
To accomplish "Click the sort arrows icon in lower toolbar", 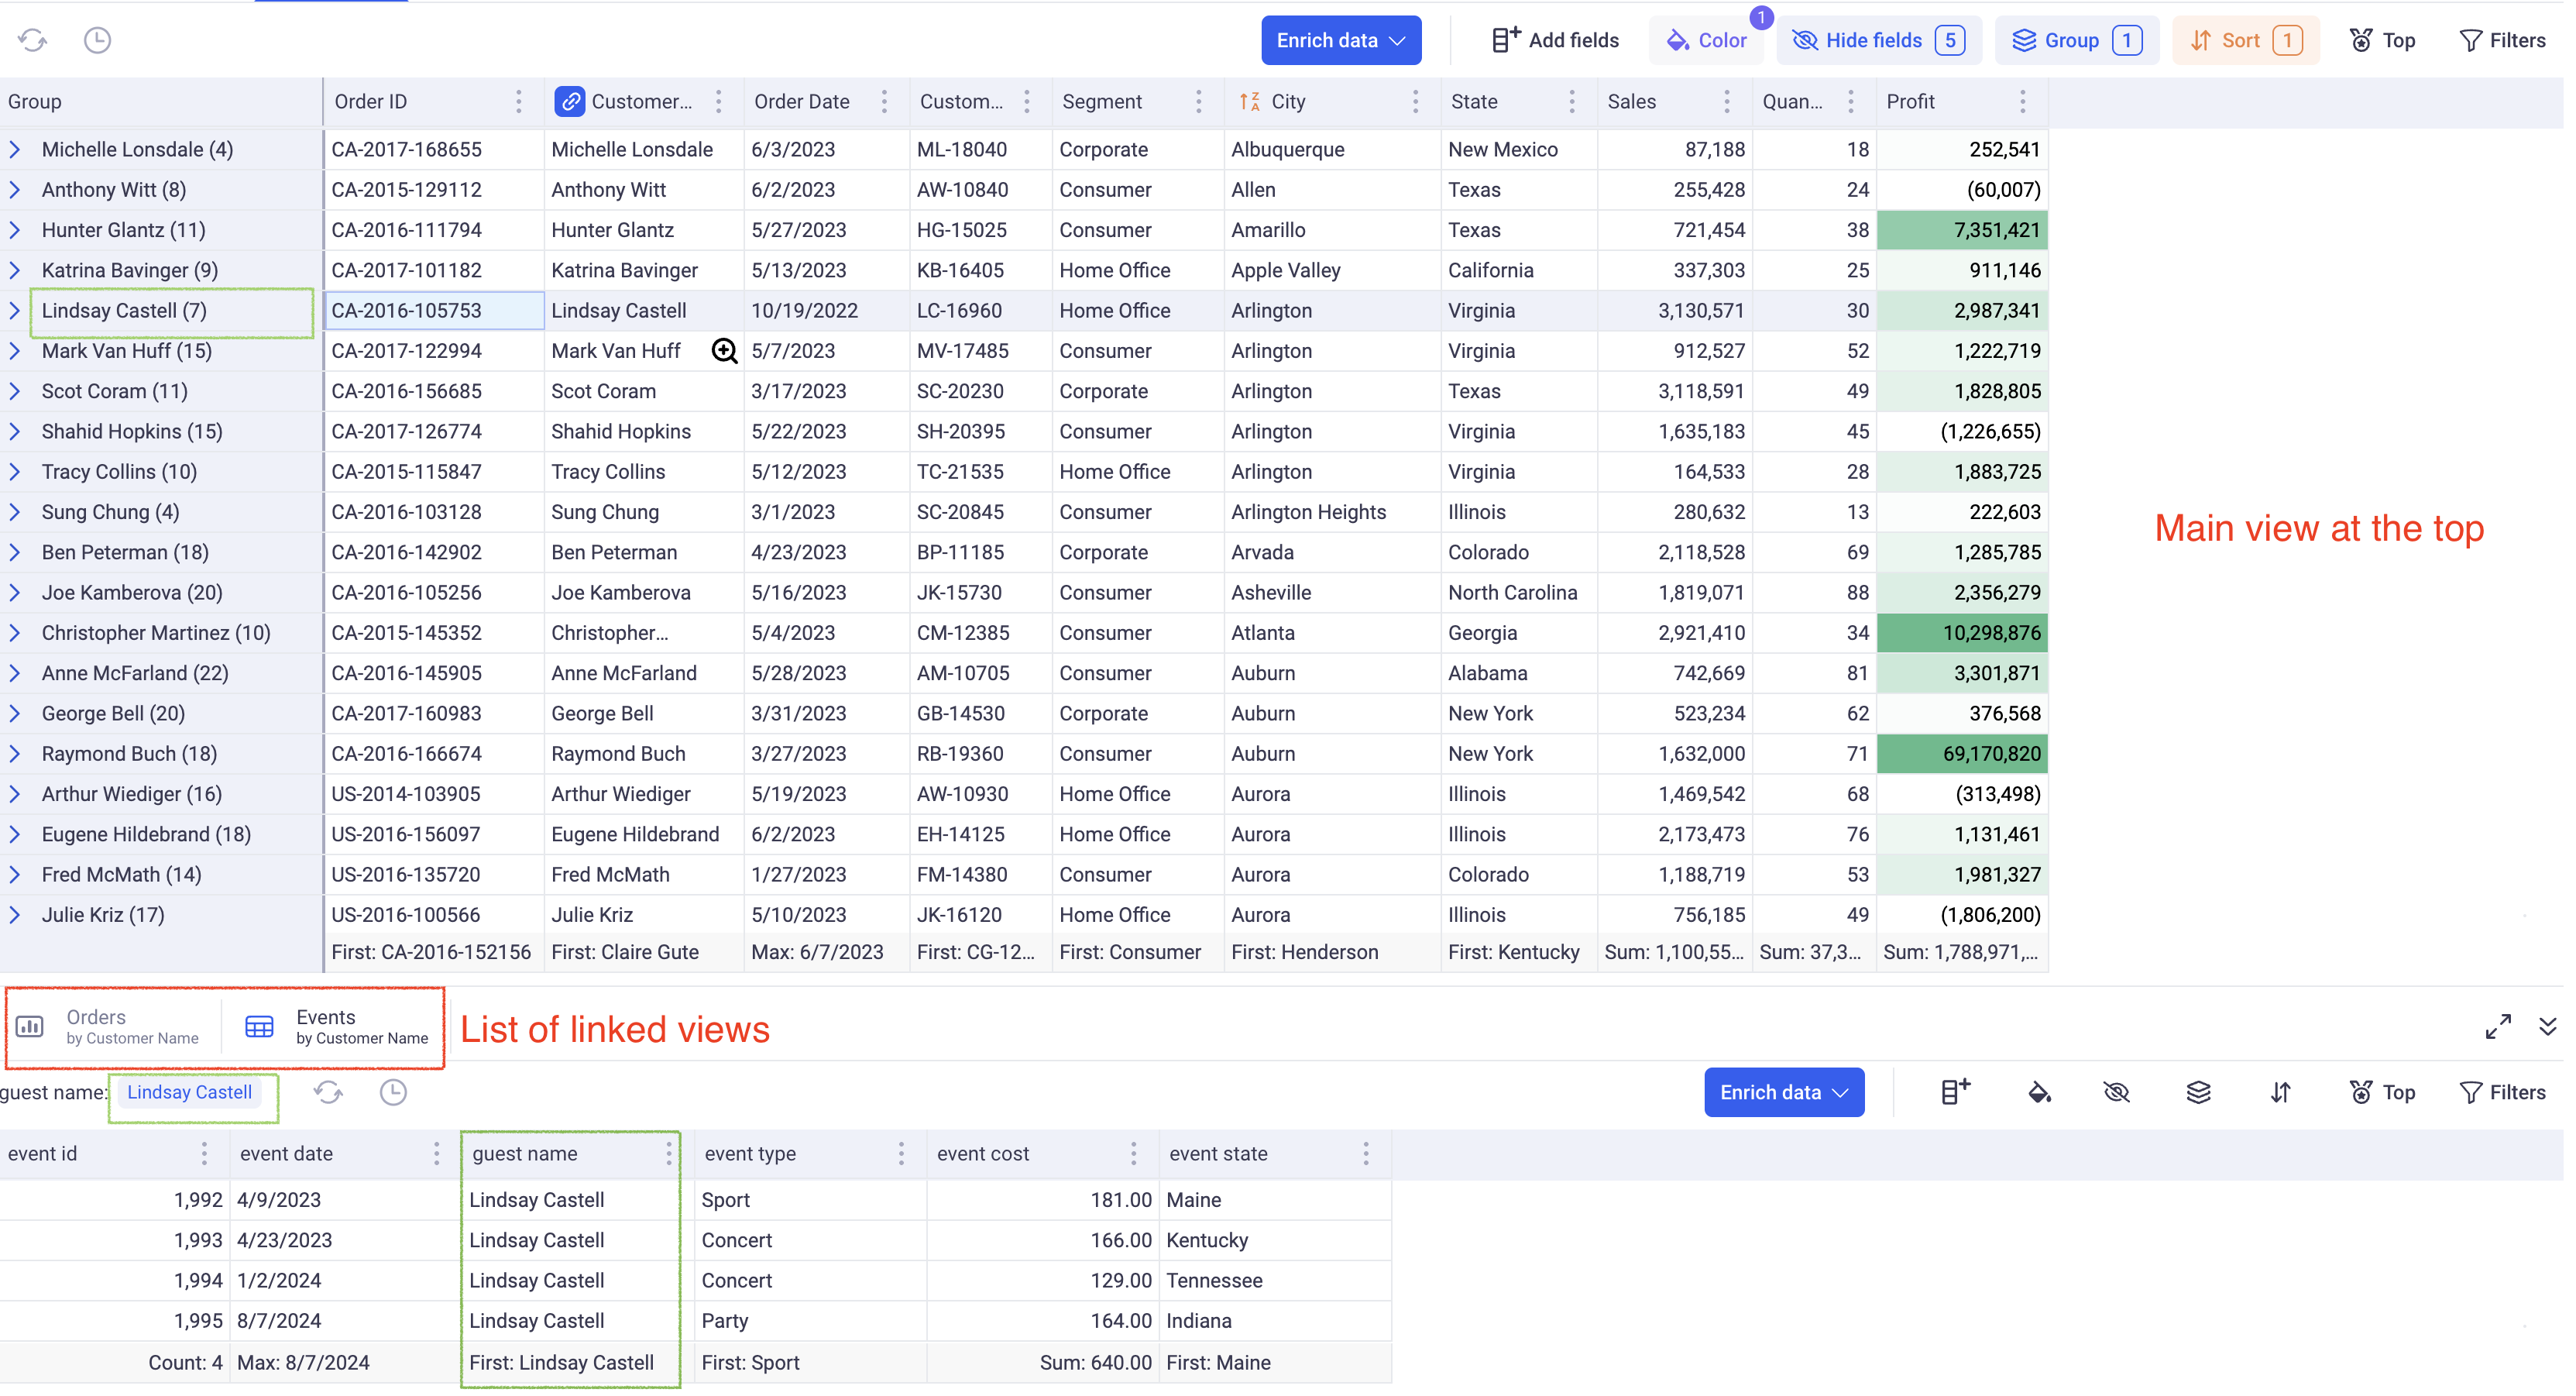I will [2280, 1092].
